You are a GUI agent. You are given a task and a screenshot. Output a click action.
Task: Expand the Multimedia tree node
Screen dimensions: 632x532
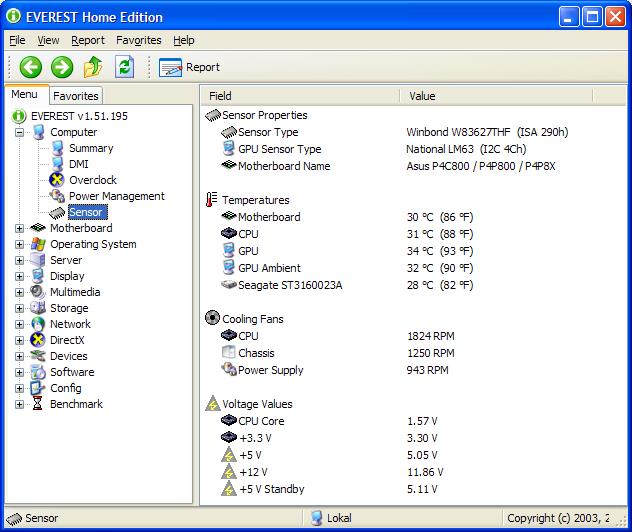point(19,292)
